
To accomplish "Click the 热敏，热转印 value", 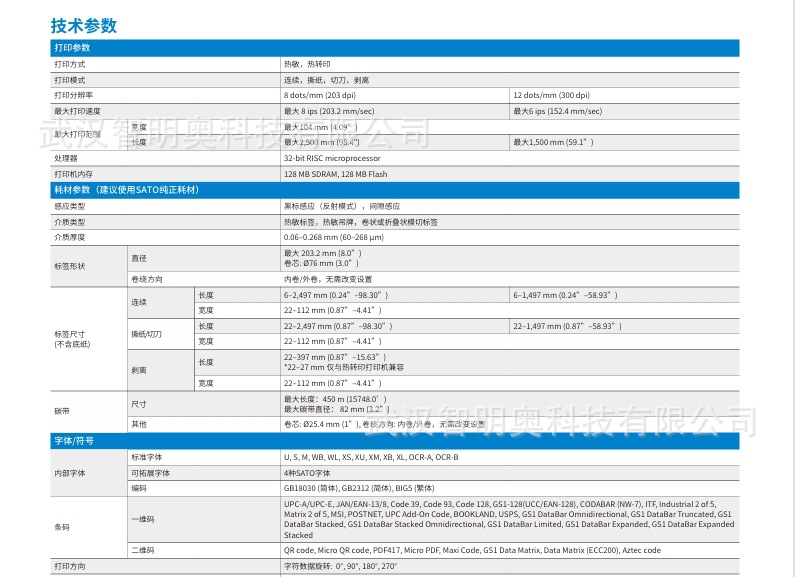I will coord(307,64).
